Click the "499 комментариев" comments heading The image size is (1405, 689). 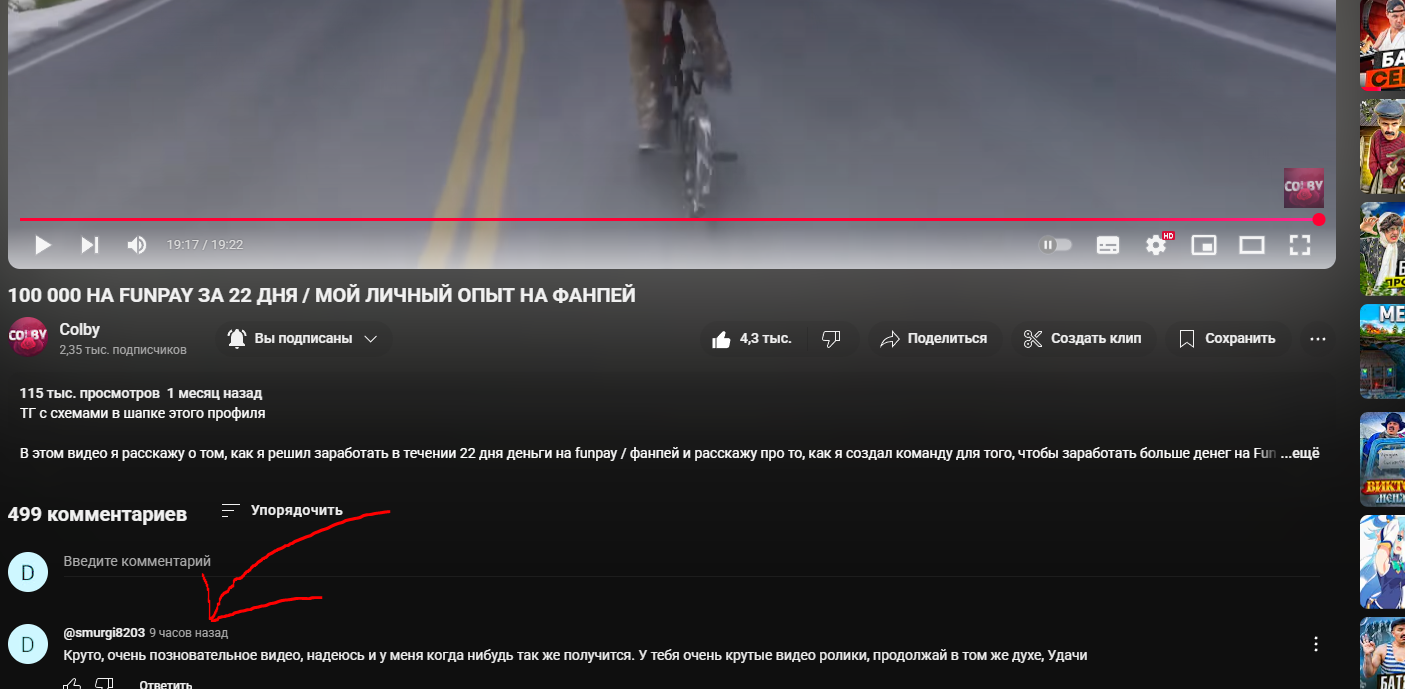pos(97,514)
